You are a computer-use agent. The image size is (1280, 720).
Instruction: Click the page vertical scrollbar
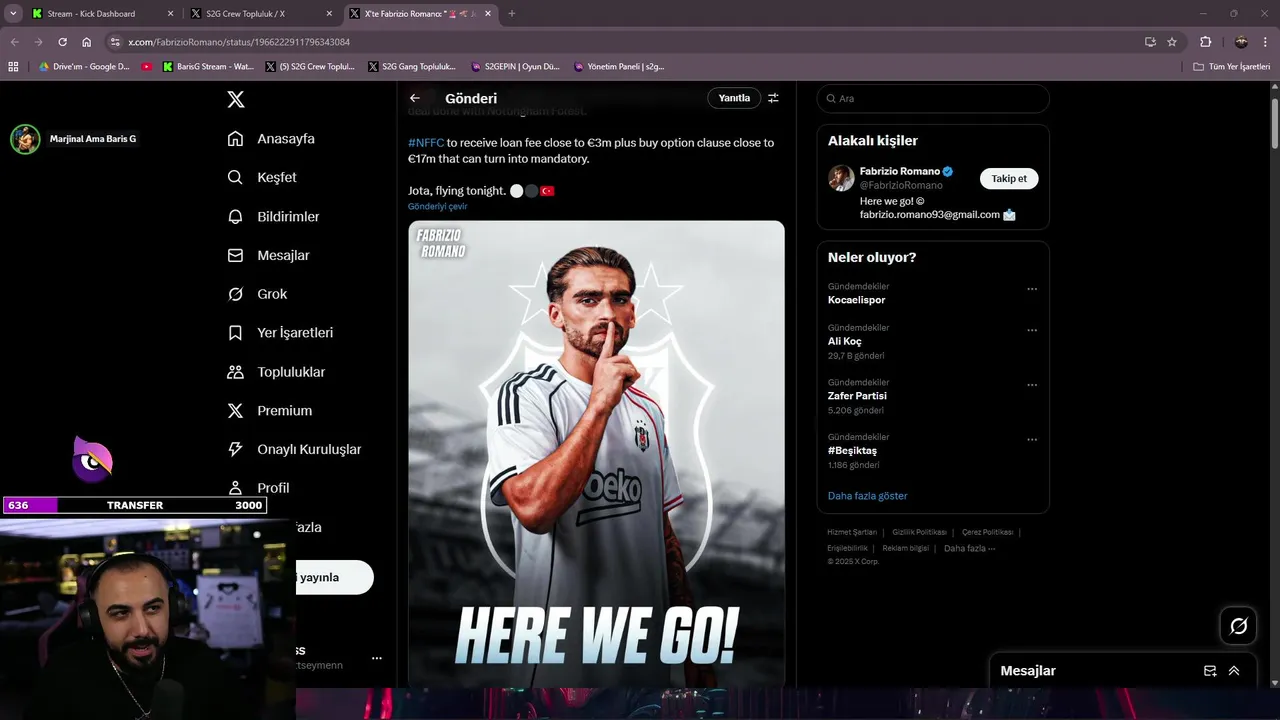pyautogui.click(x=1274, y=125)
